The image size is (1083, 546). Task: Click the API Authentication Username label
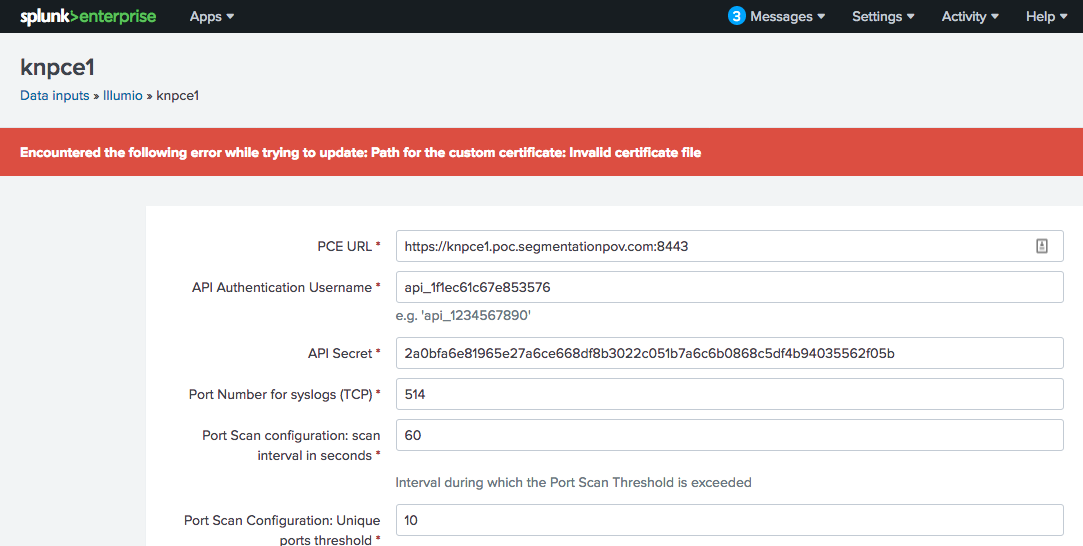[x=286, y=287]
